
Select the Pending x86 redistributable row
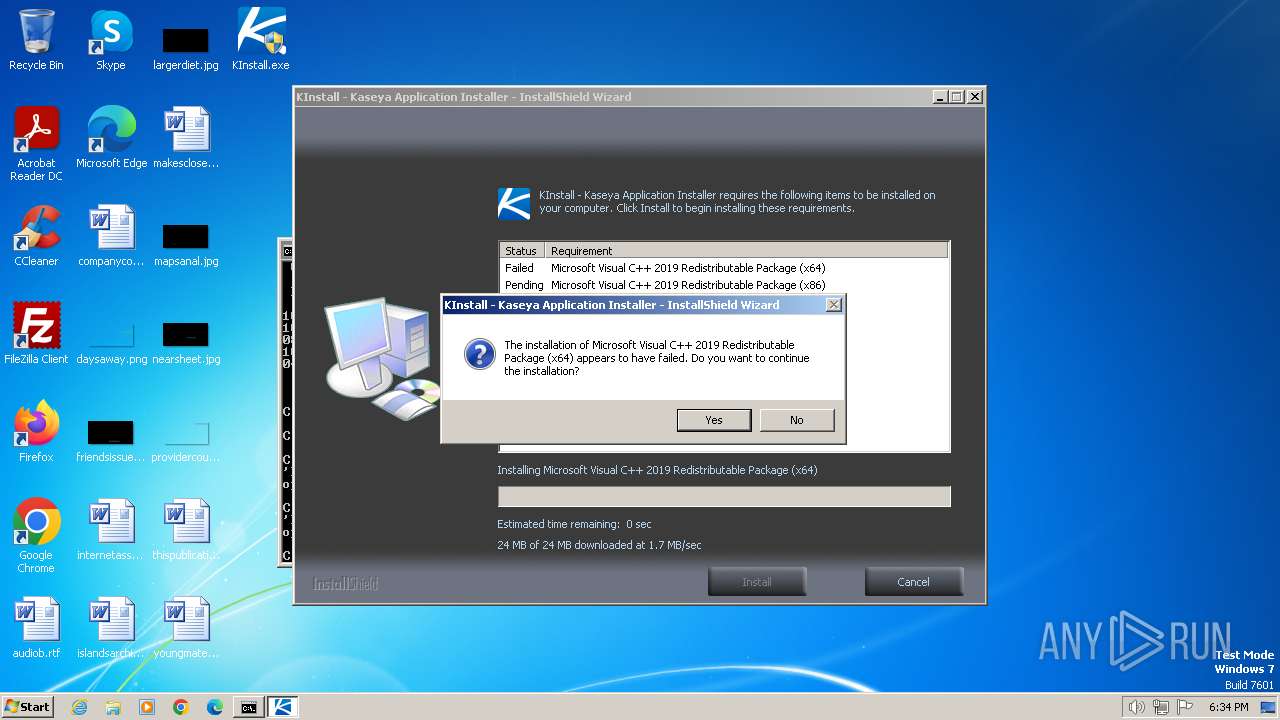pyautogui.click(x=723, y=285)
